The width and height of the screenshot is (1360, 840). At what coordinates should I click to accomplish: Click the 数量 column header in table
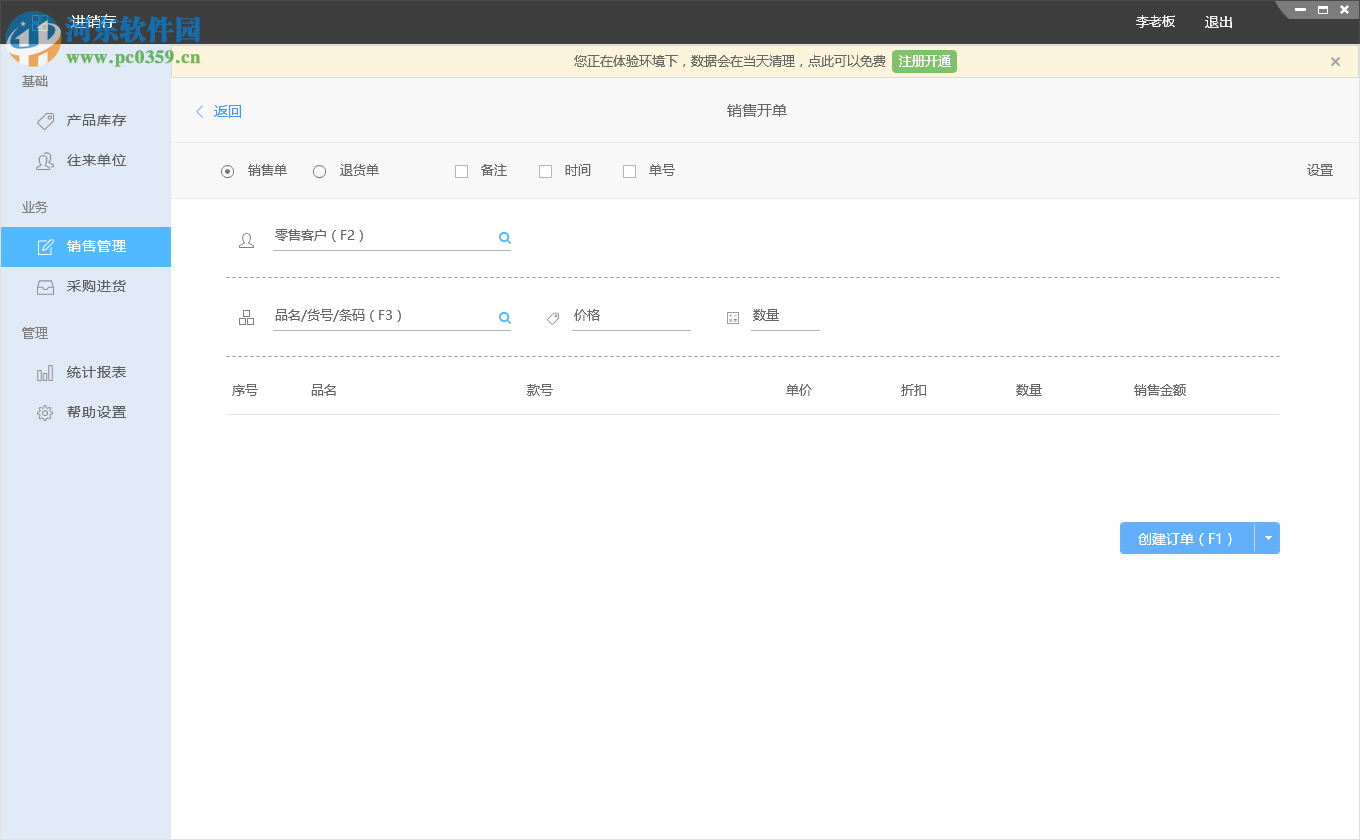pos(1029,391)
